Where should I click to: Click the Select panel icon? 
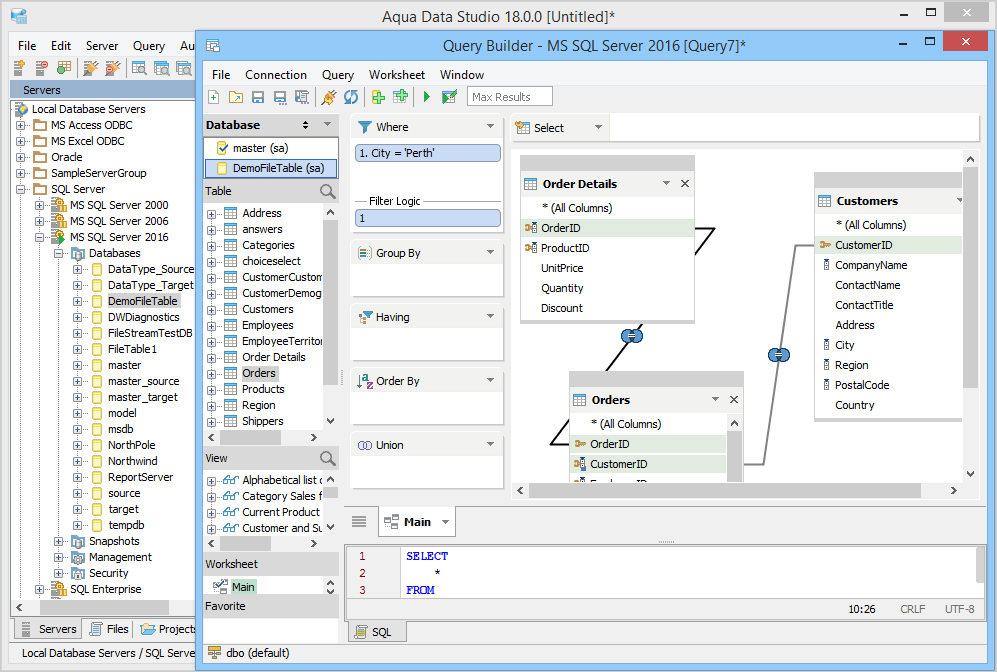click(x=523, y=128)
